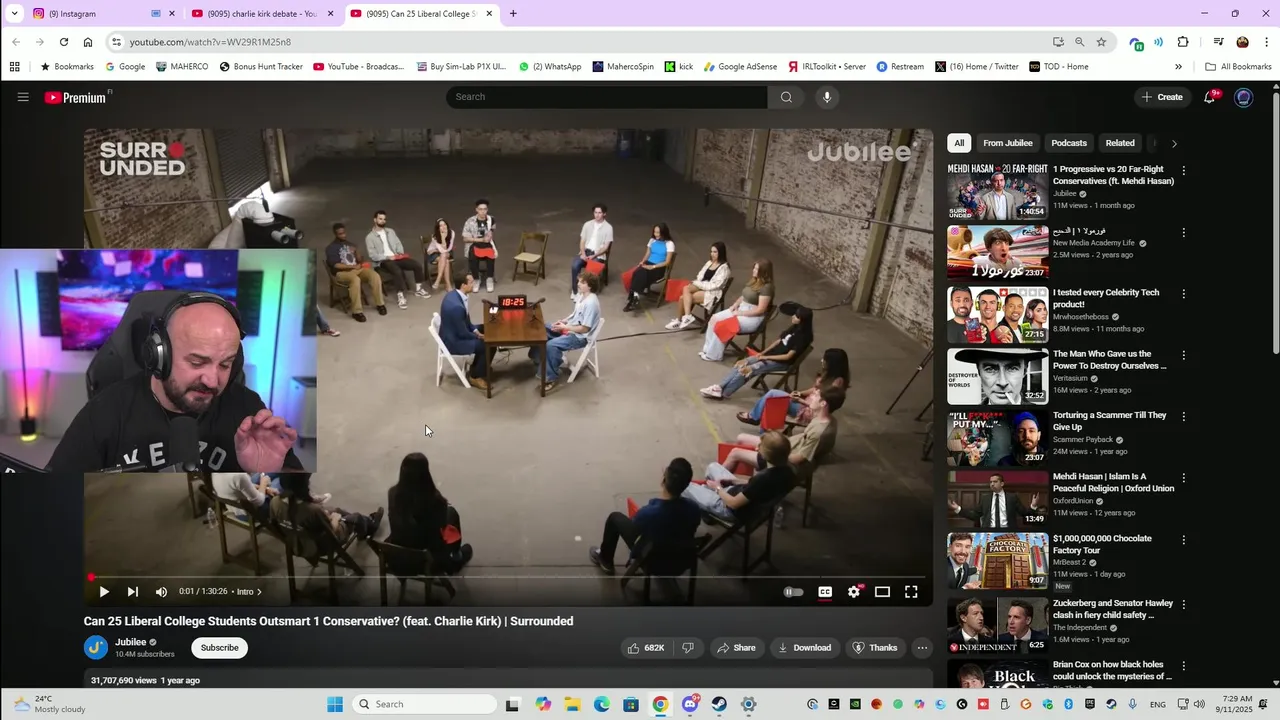Open the YouTube account avatar menu
The image size is (1280, 720).
(x=1244, y=97)
